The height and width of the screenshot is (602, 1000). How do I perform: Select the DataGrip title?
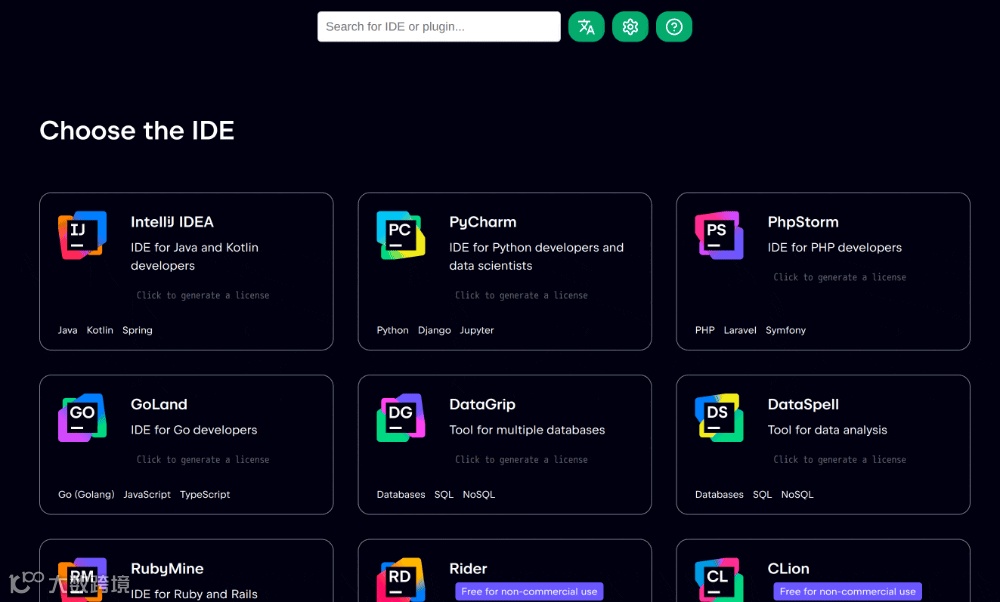482,404
